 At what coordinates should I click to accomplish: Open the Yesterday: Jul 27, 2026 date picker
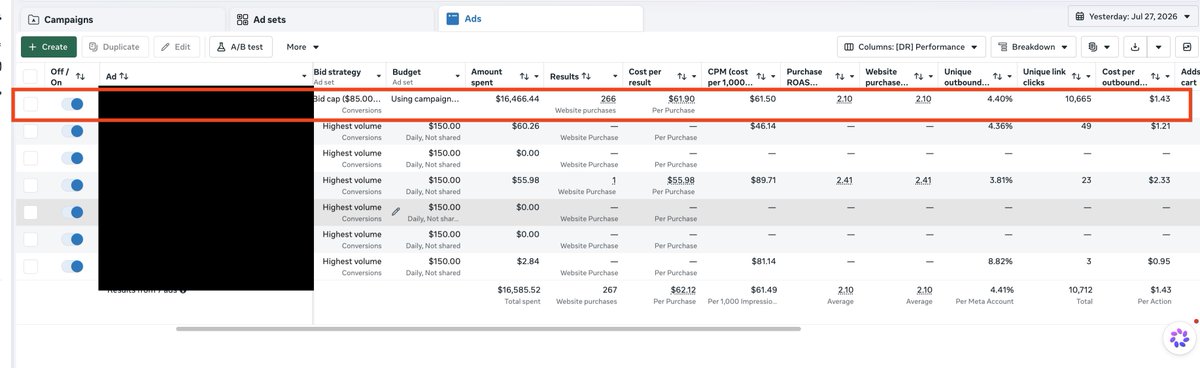1132,16
